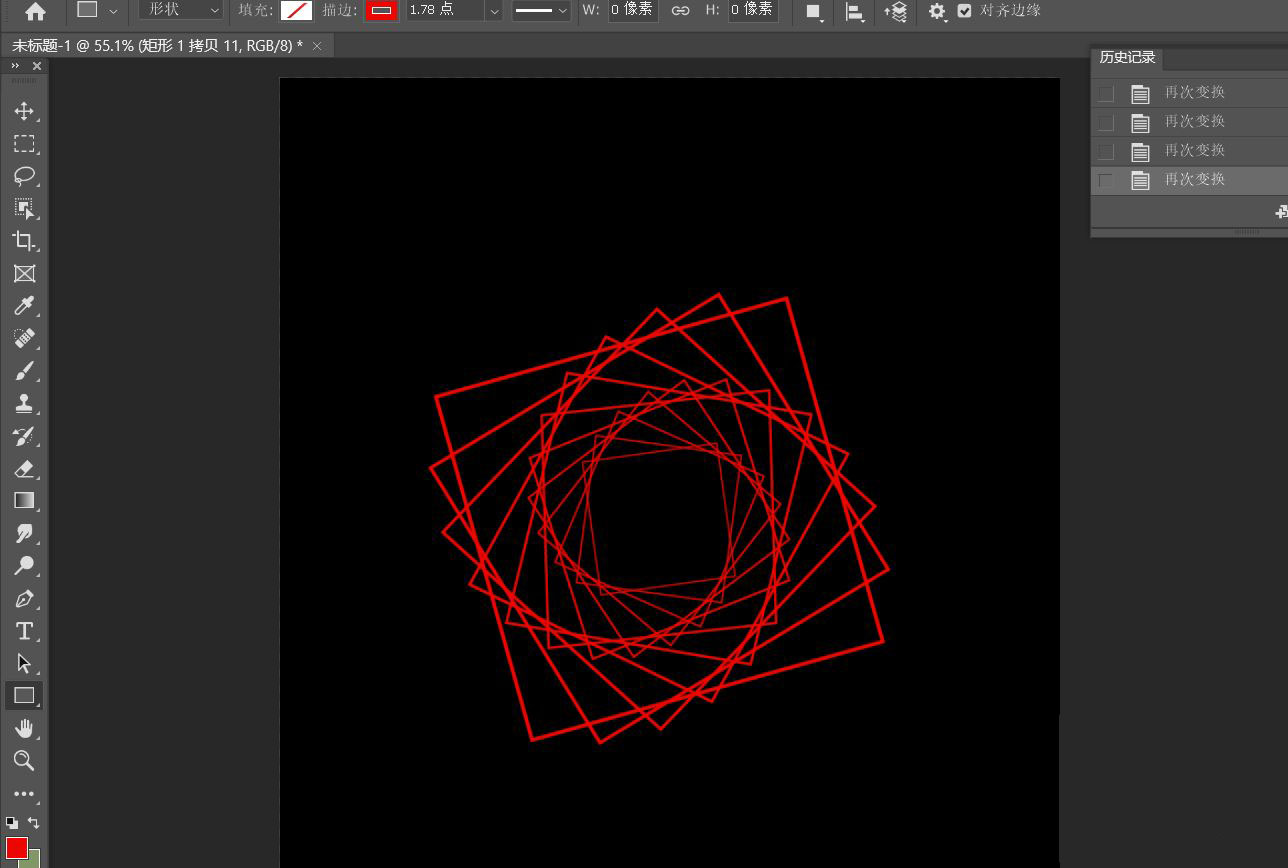
Task: Set history brush source on second 再次变换 state
Action: [x=1106, y=122]
